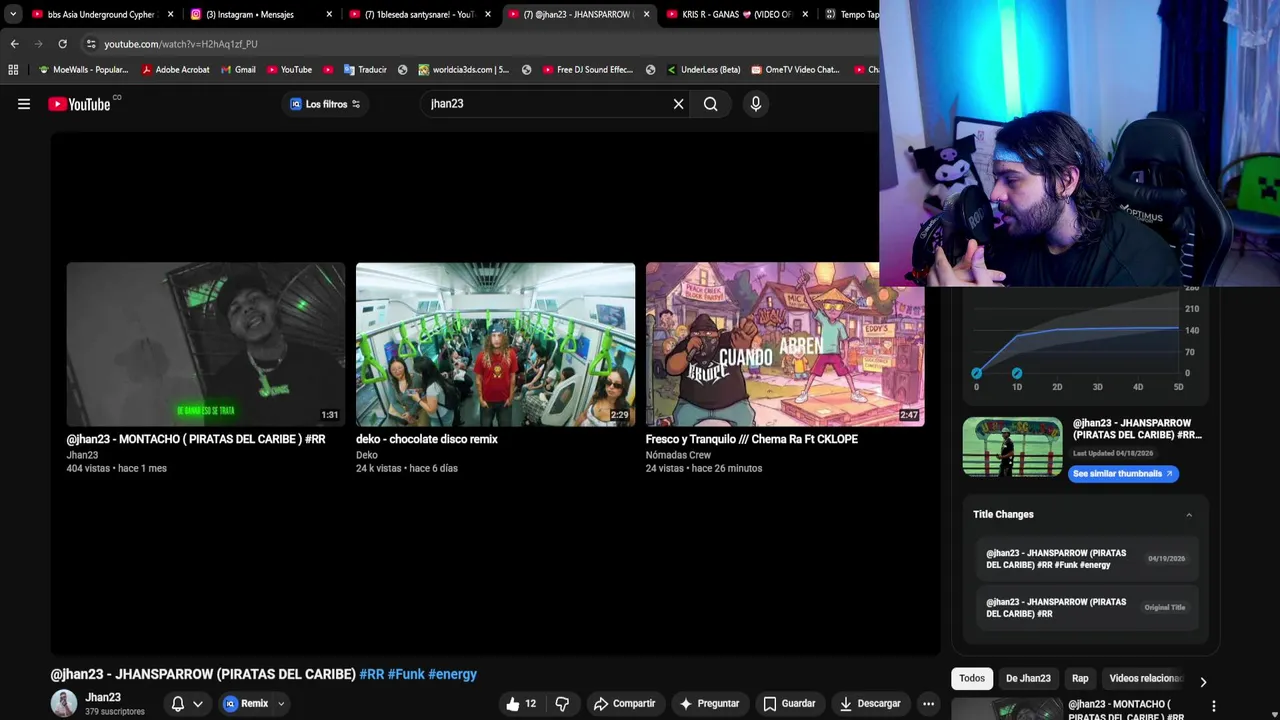Viewport: 1280px width, 720px height.
Task: Go back with the browser back arrow
Action: tap(14, 44)
